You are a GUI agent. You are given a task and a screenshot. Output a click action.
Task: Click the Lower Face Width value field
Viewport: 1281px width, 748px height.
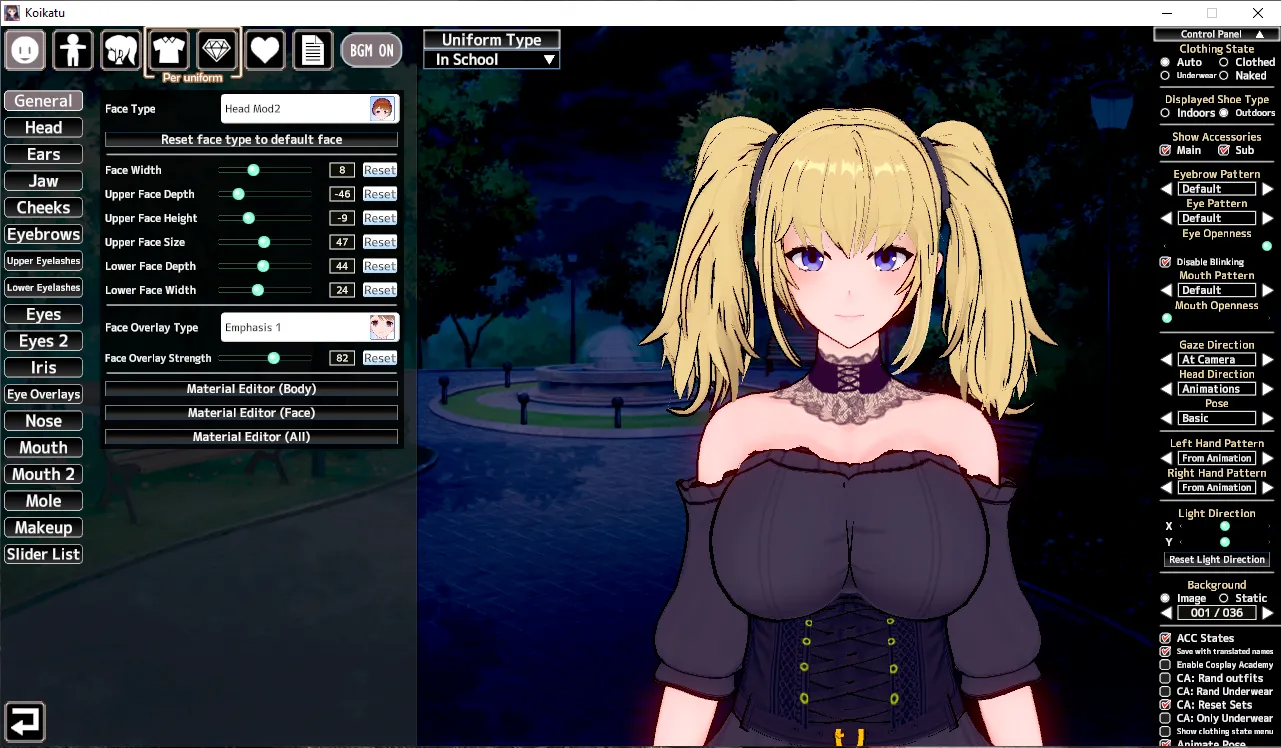pos(342,290)
